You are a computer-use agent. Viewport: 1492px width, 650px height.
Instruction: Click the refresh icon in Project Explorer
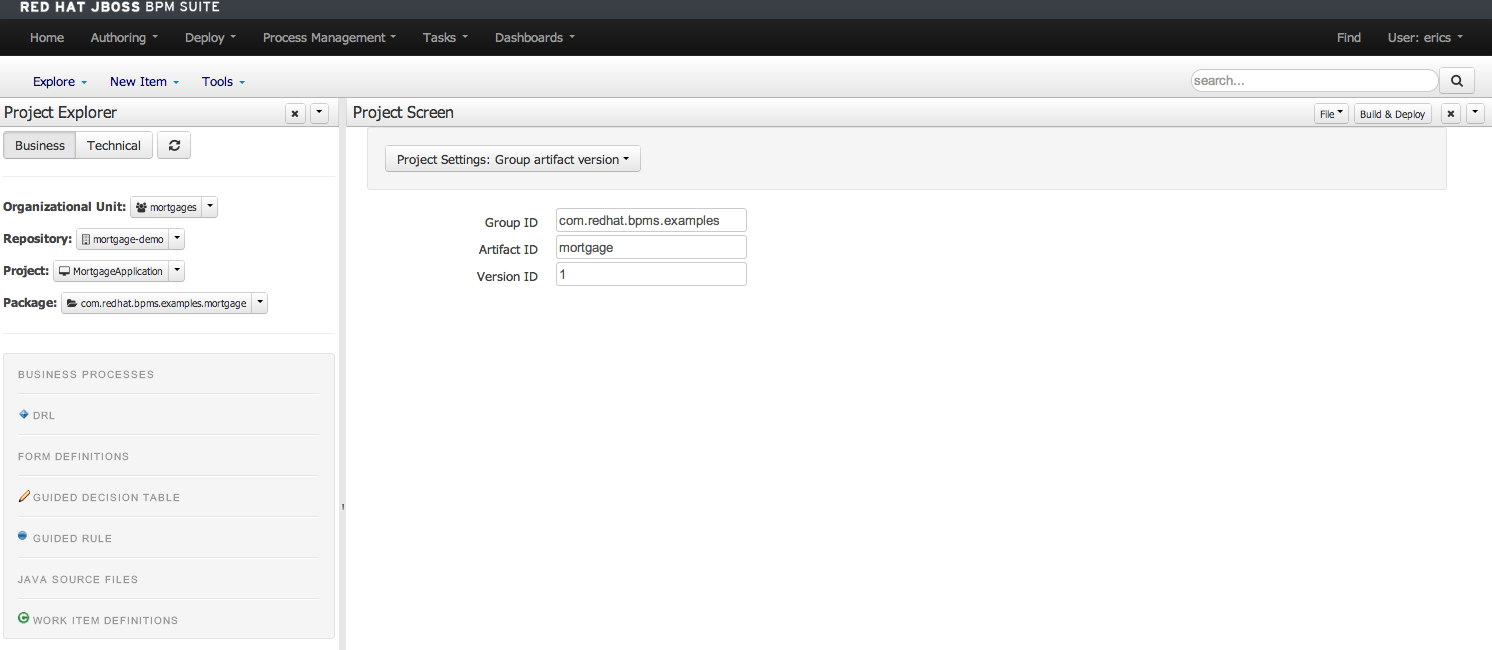click(174, 145)
